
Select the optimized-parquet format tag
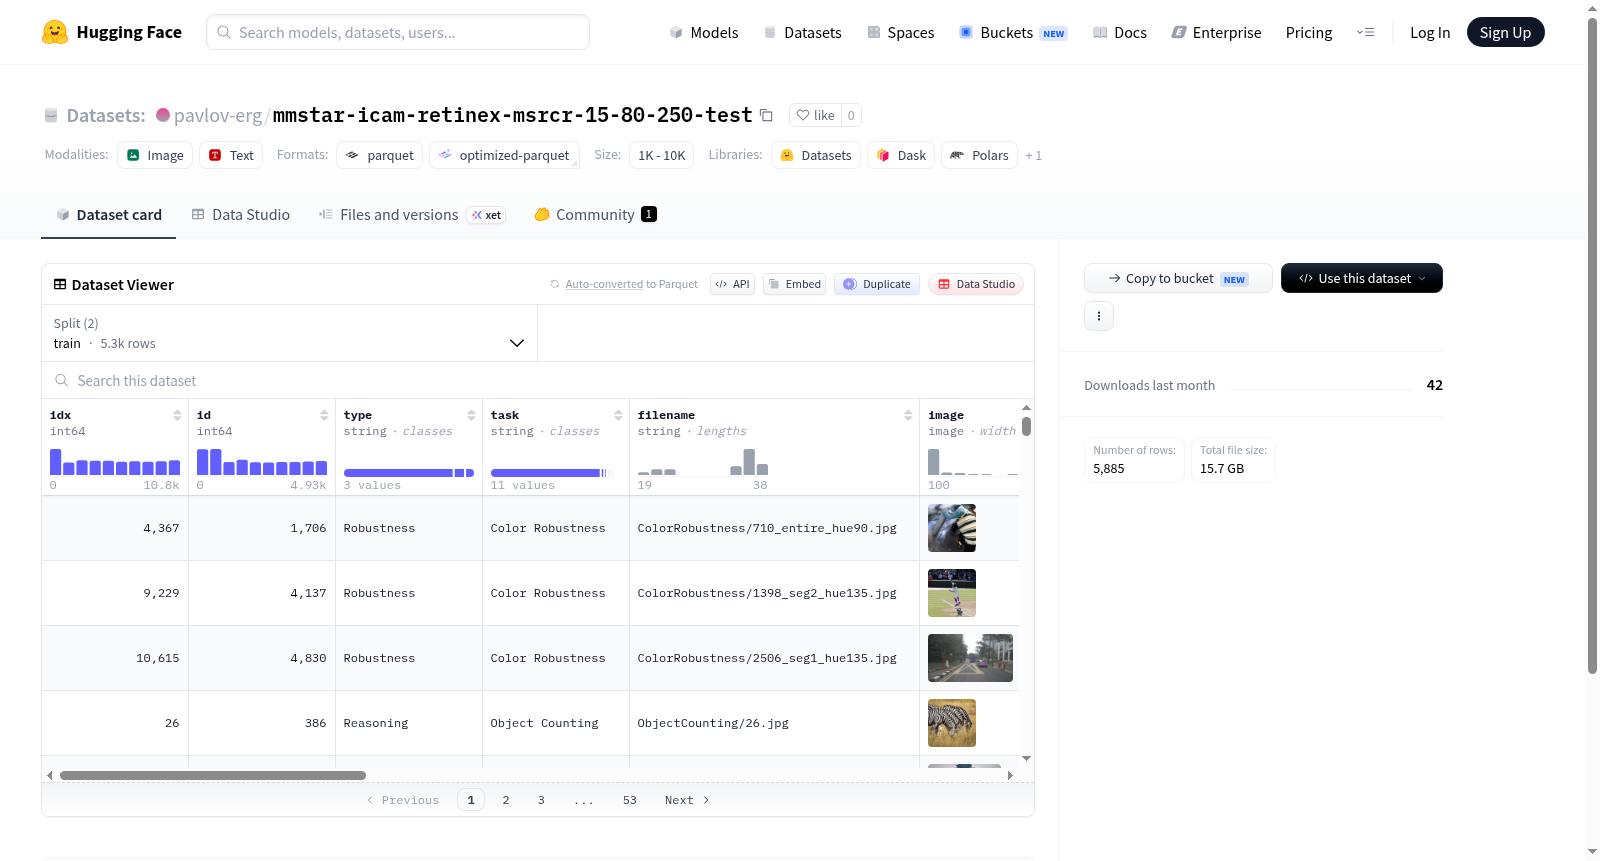pos(504,155)
